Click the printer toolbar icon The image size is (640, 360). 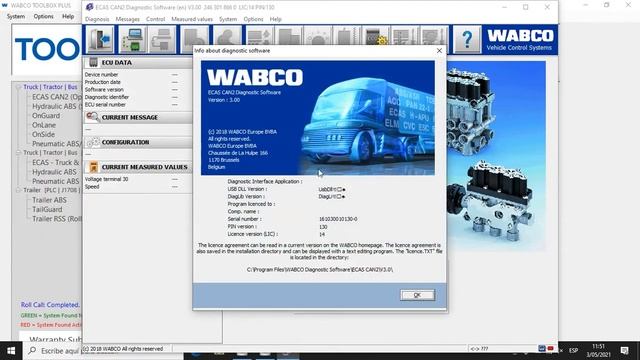click(162, 39)
